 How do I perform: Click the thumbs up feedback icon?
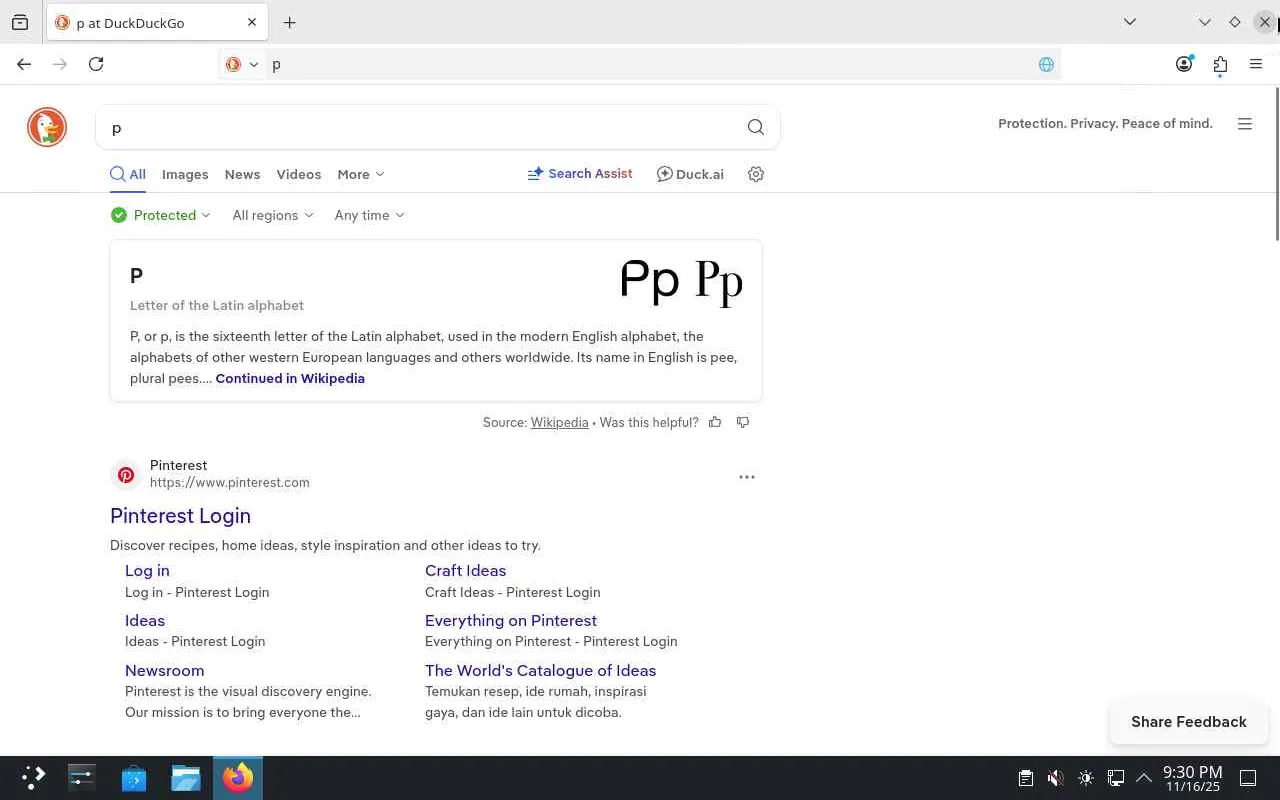[715, 422]
